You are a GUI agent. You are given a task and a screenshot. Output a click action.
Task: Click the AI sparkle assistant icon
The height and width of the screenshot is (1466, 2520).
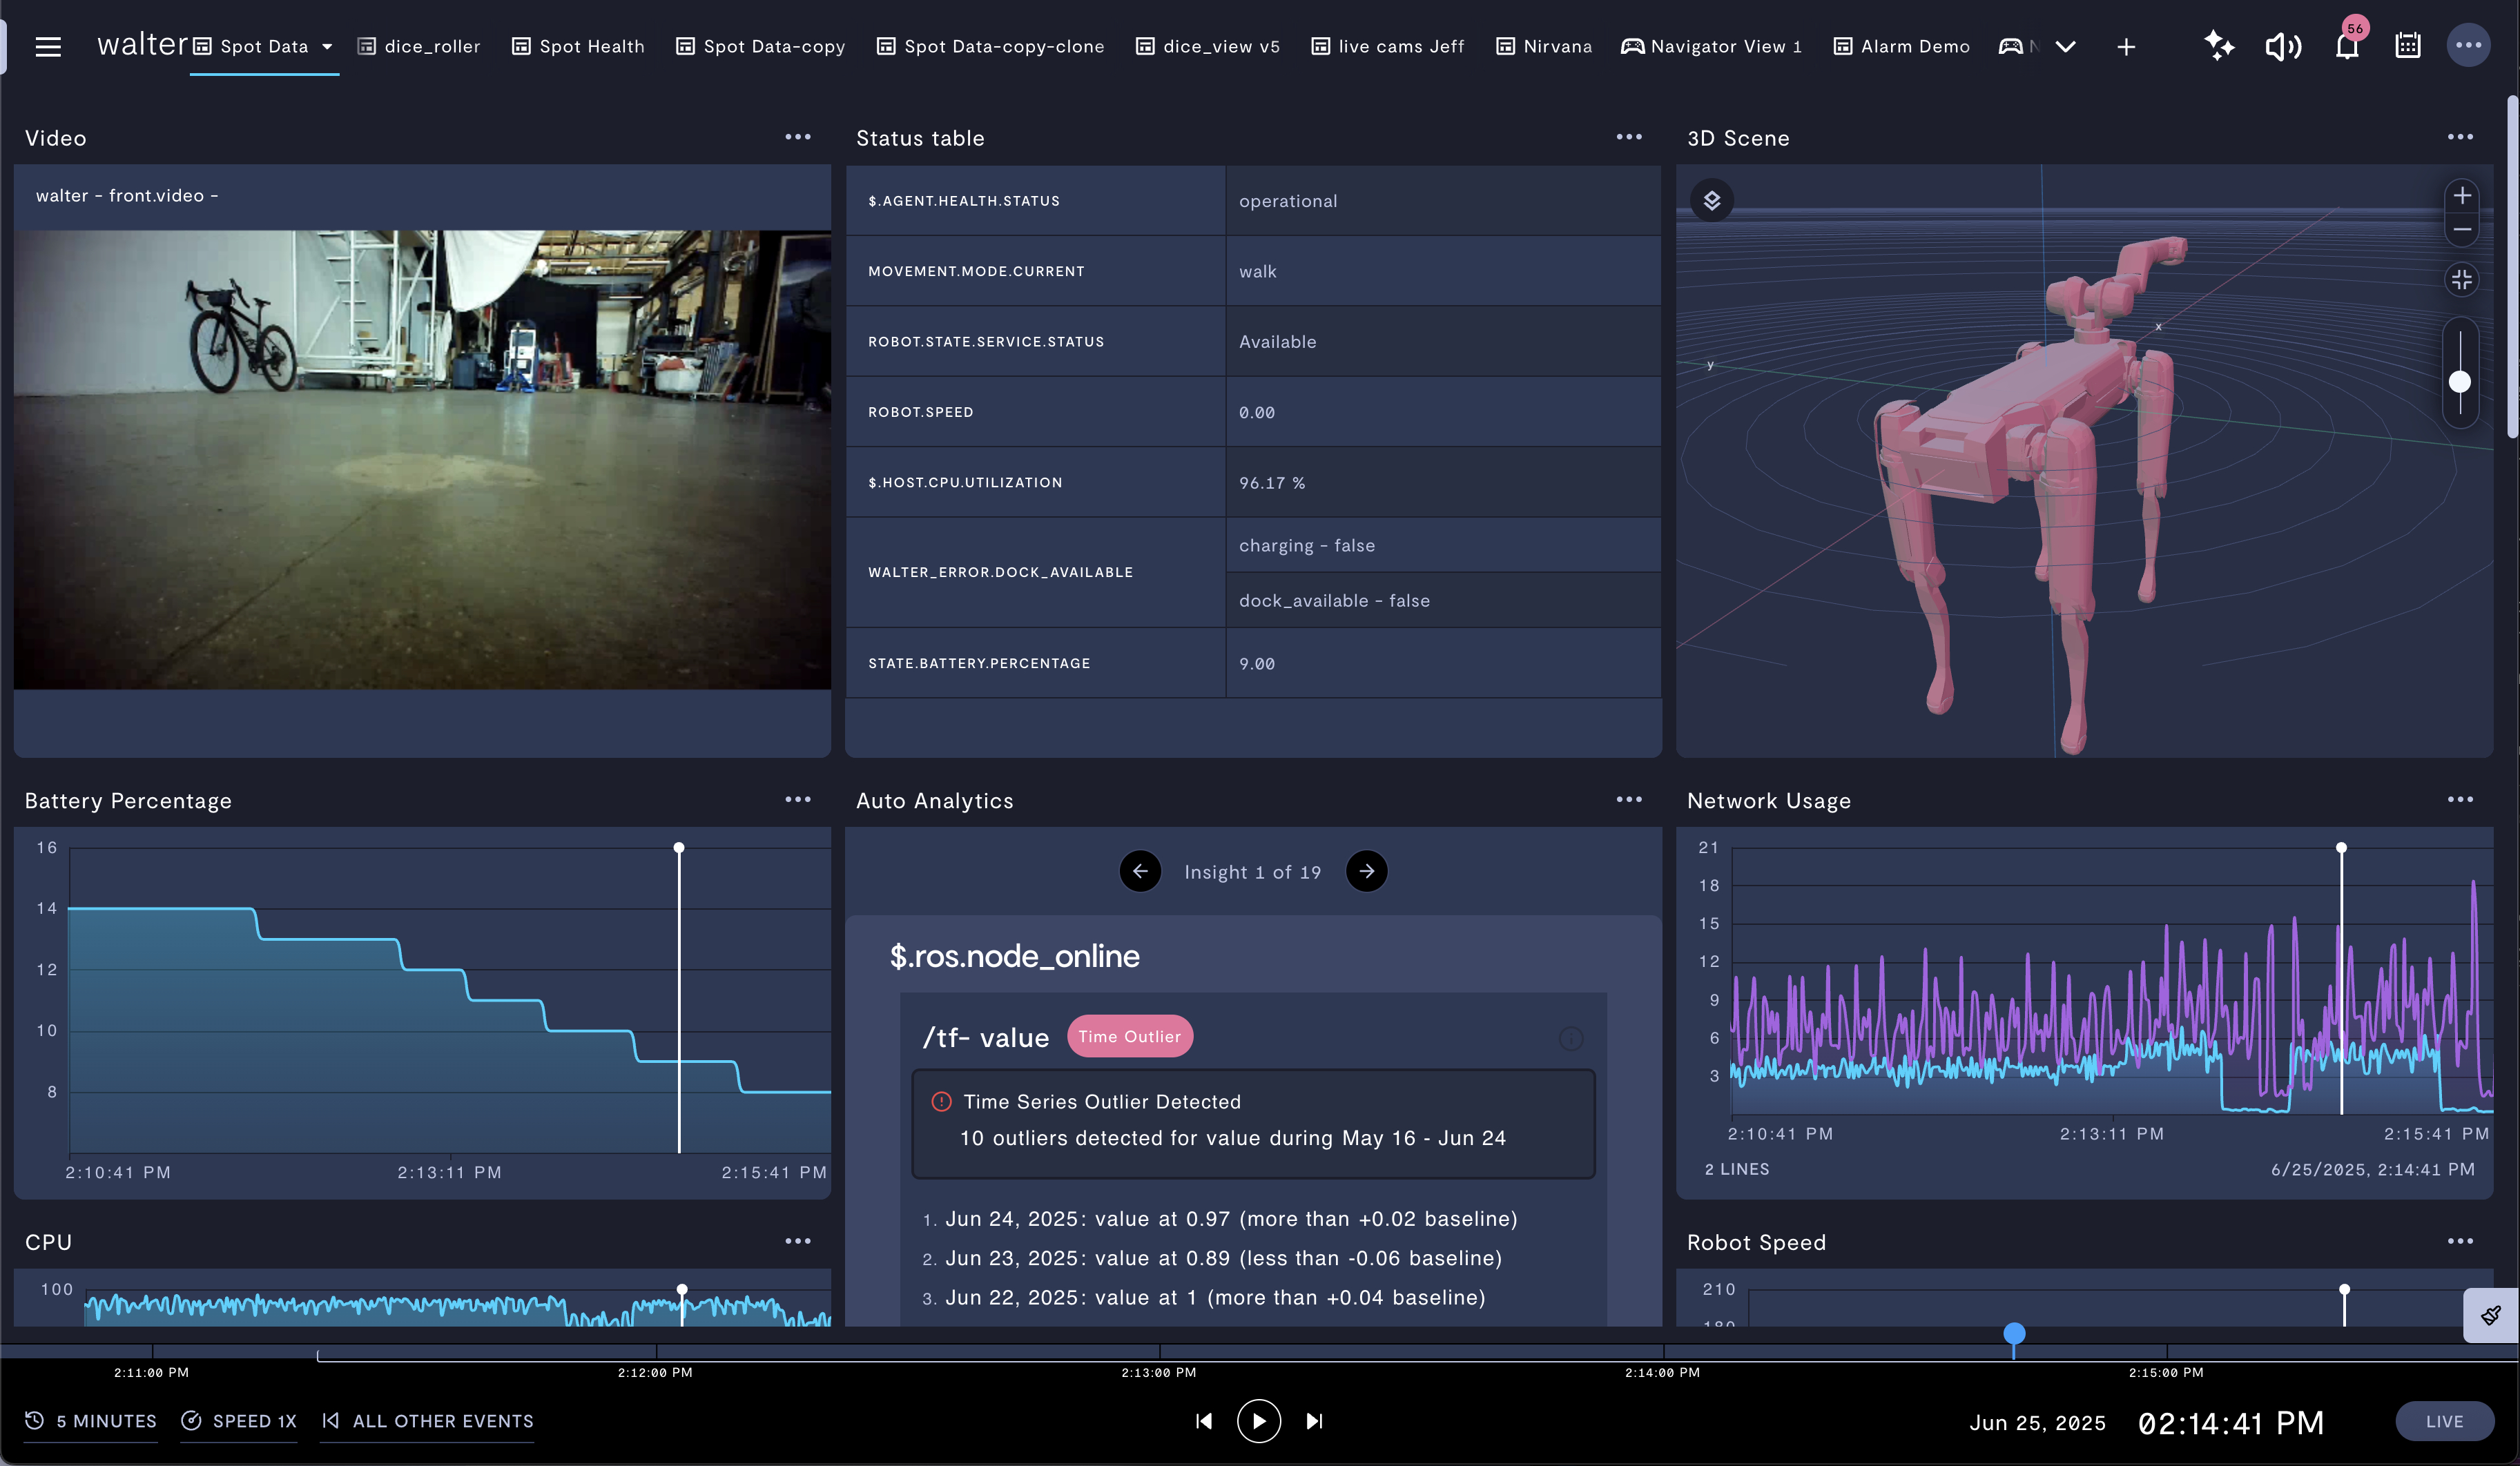[x=2219, y=46]
